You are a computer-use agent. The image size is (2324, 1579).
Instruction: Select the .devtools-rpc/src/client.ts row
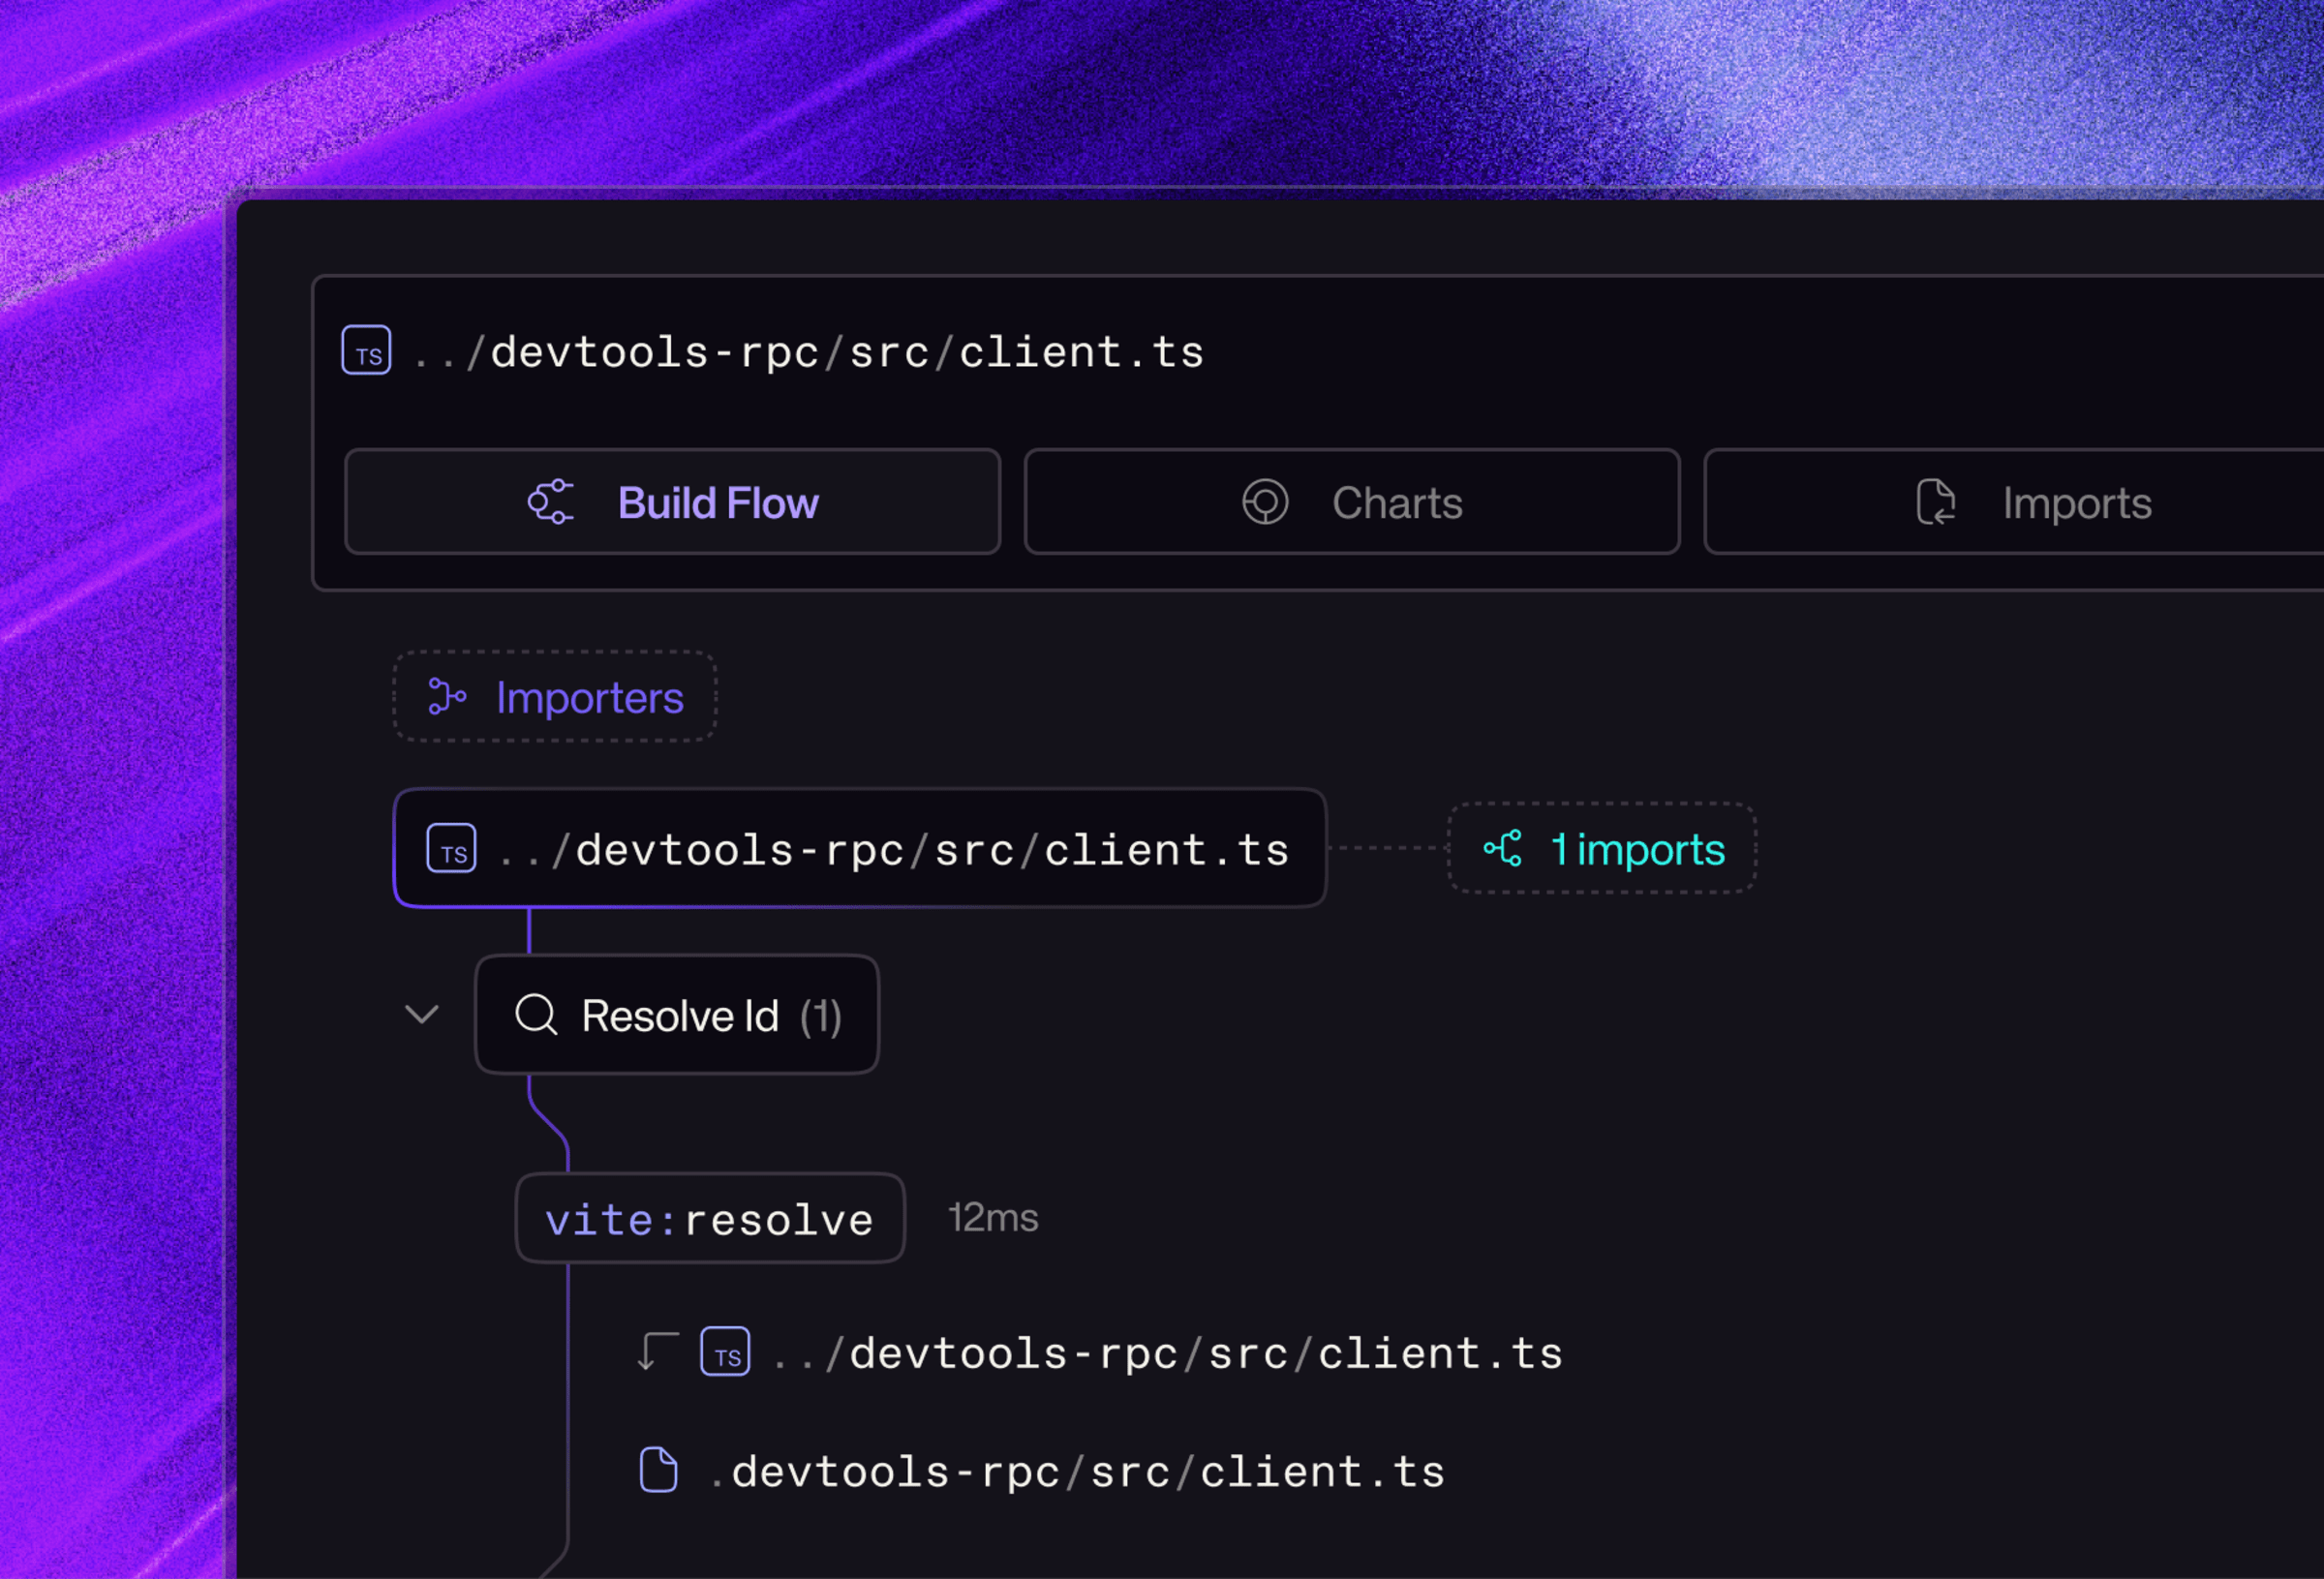point(1042,1471)
